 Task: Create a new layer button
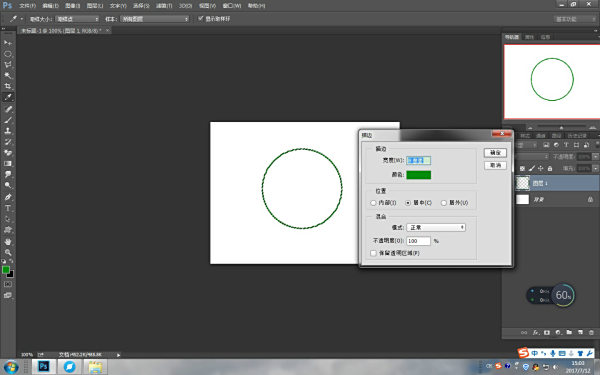point(580,333)
